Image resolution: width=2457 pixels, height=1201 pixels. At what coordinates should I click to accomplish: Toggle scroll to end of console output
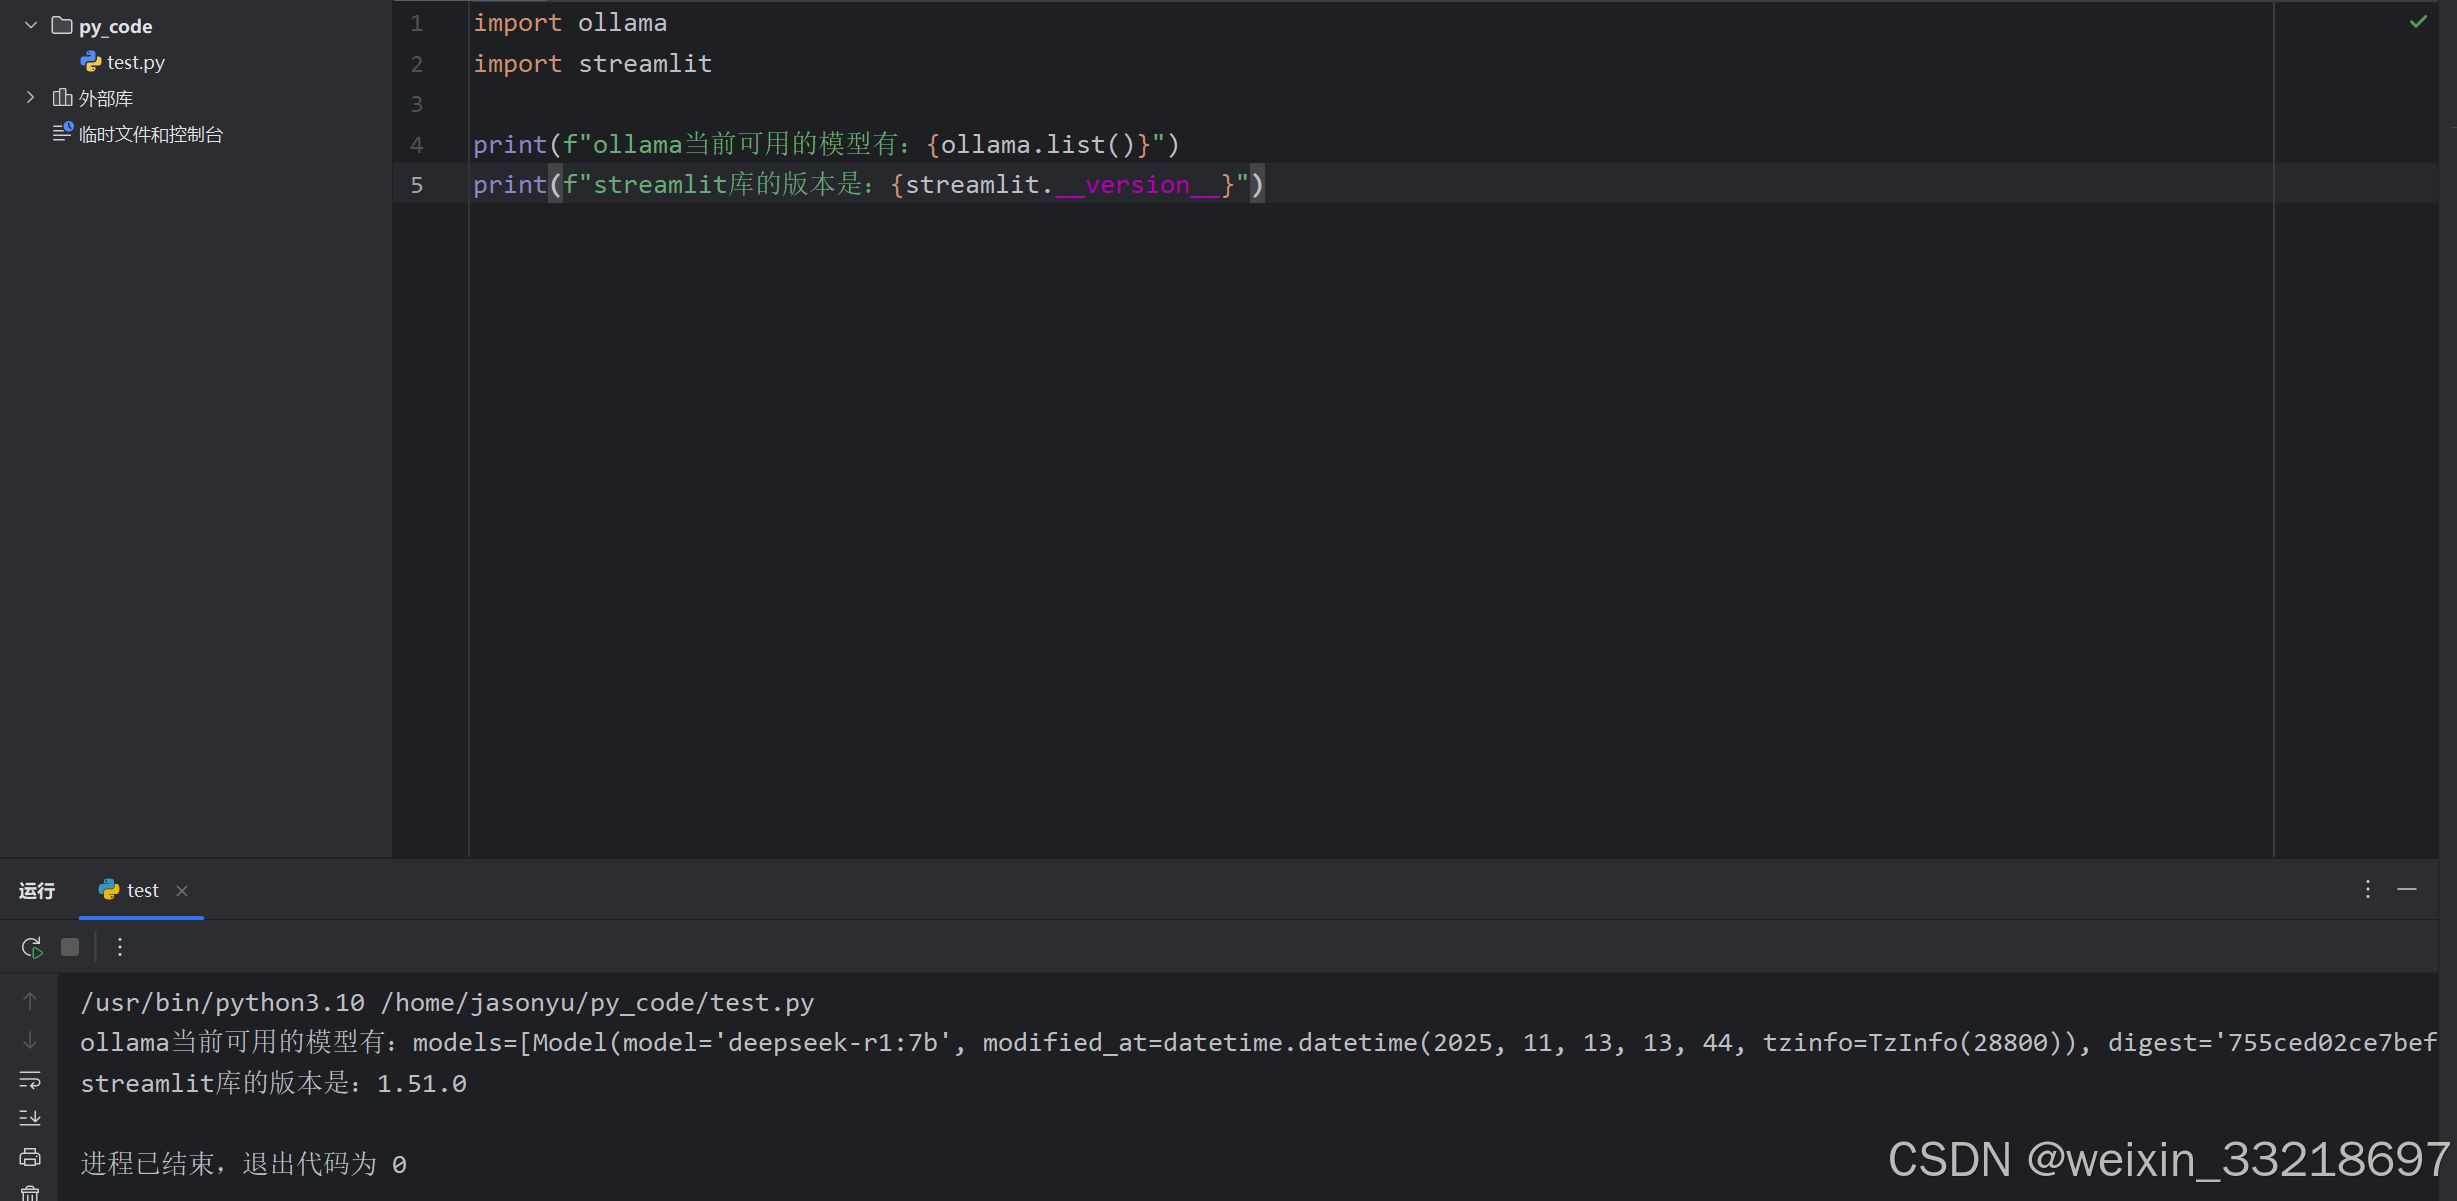coord(30,1118)
